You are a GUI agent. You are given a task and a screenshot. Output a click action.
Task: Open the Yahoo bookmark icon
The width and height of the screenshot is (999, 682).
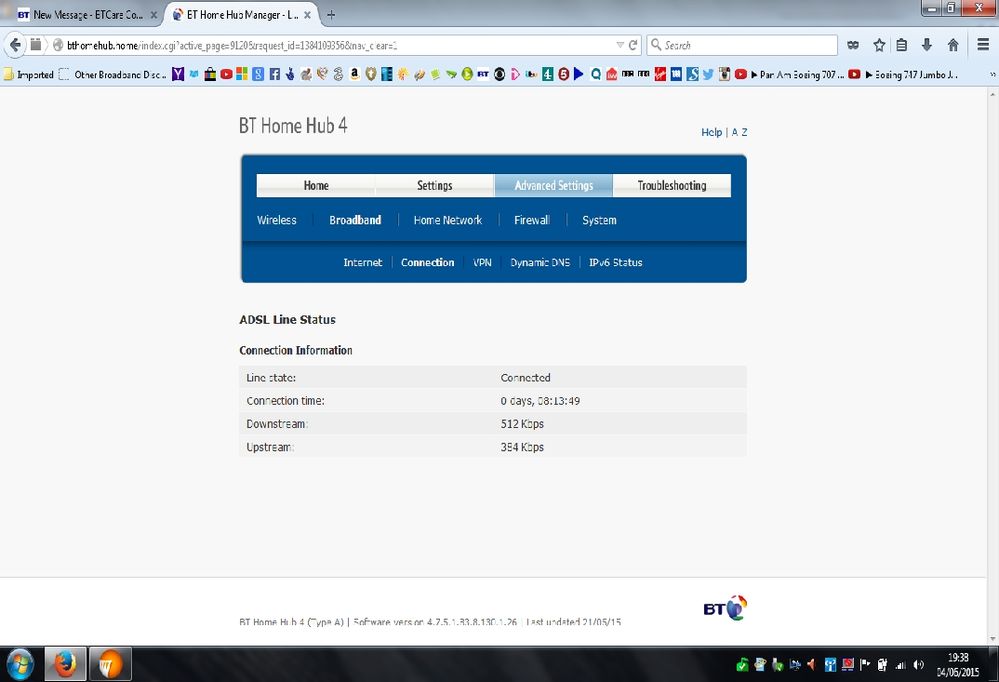click(178, 75)
